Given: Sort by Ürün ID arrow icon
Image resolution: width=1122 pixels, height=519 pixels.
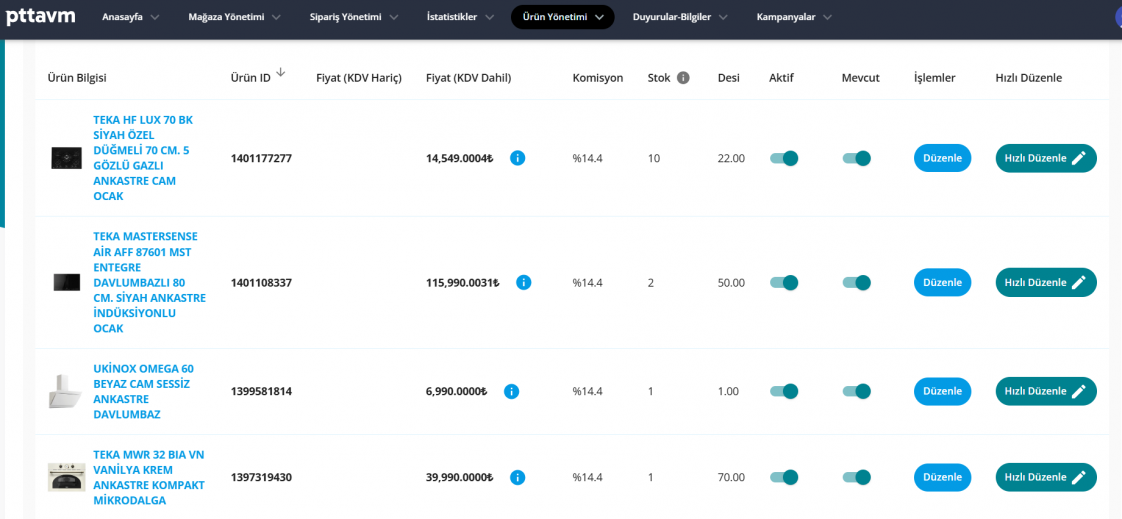Looking at the screenshot, I should tap(281, 72).
